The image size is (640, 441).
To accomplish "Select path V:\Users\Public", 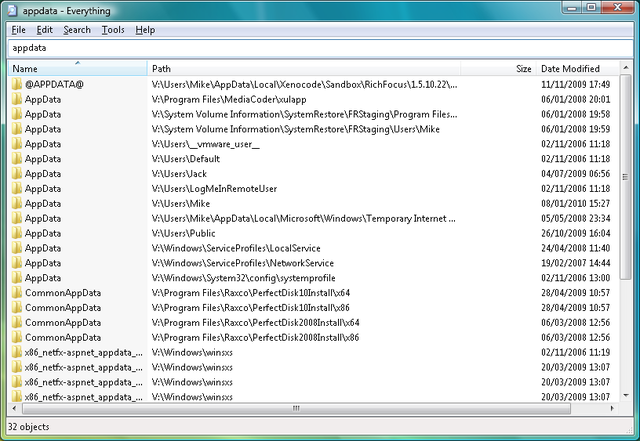I will [183, 233].
